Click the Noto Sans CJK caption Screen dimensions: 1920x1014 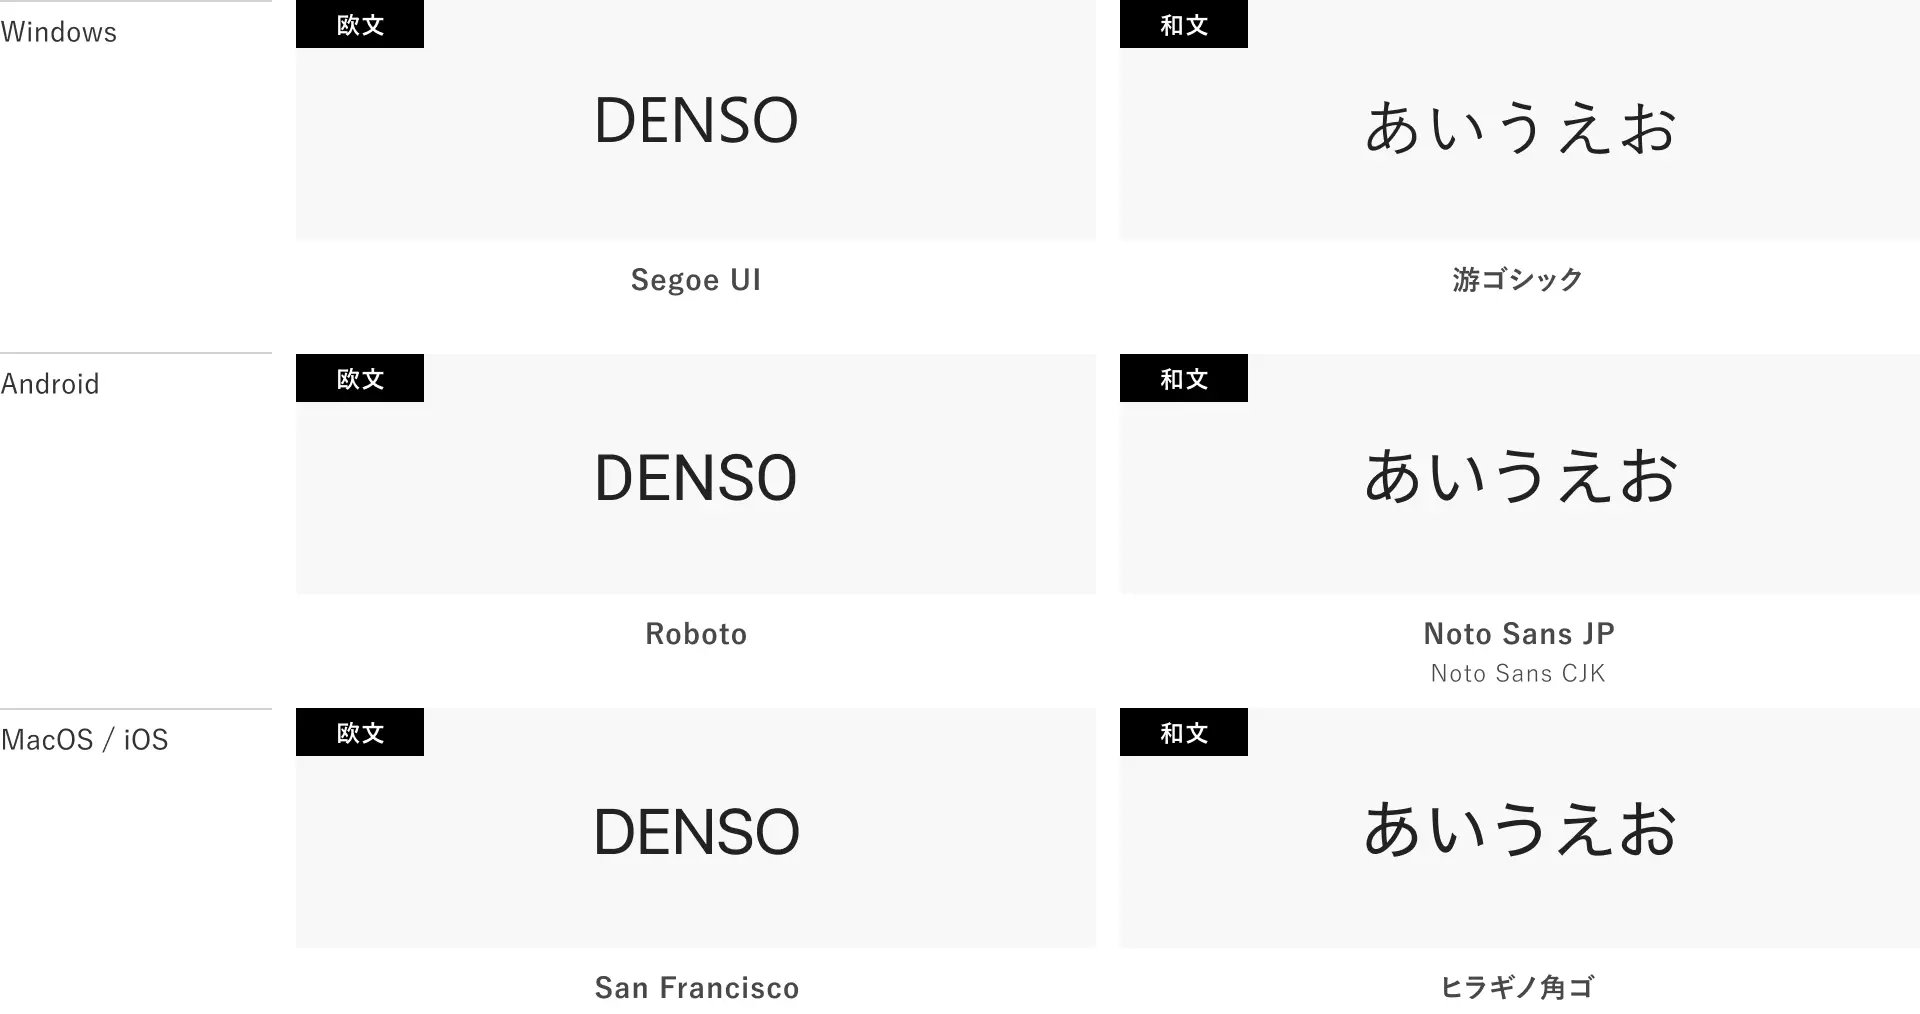tap(1518, 674)
